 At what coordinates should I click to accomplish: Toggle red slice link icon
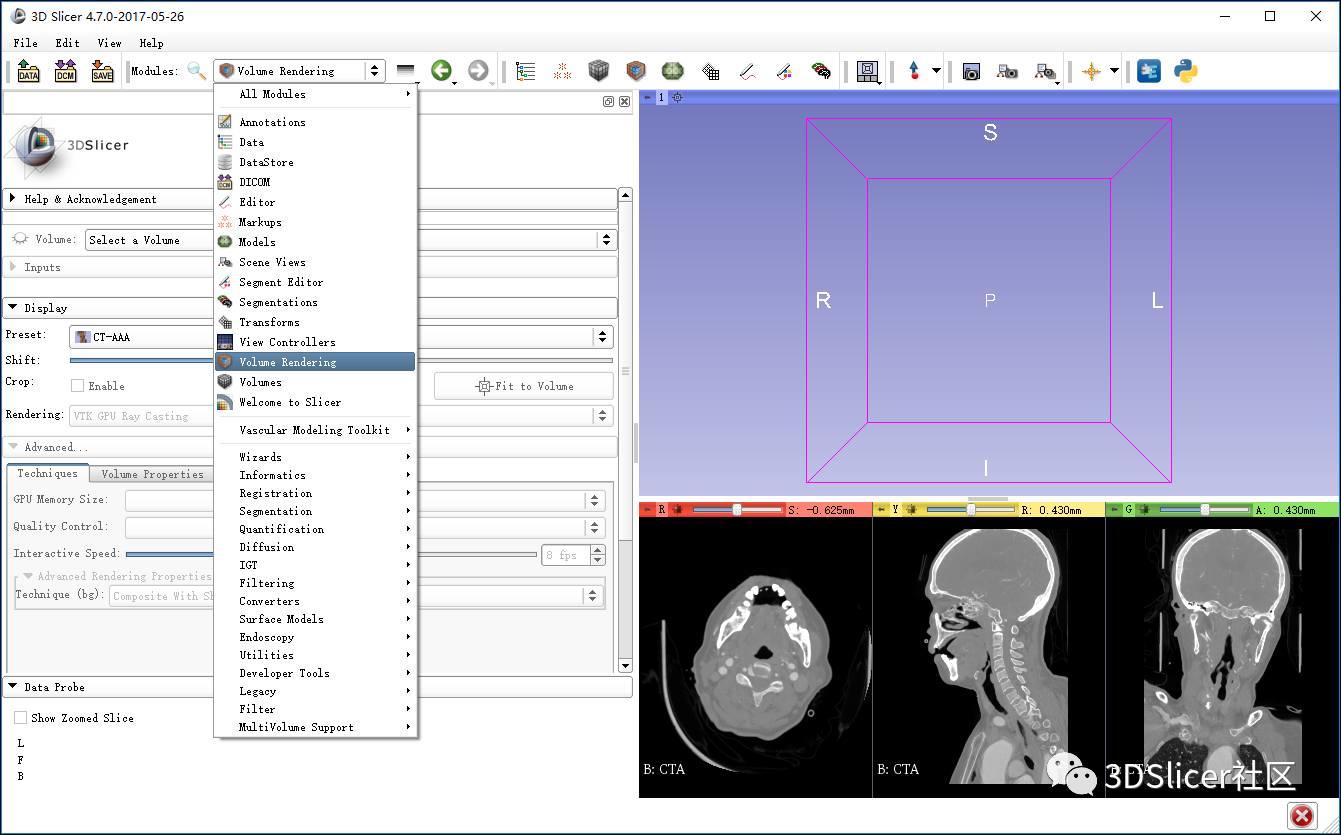tap(677, 509)
